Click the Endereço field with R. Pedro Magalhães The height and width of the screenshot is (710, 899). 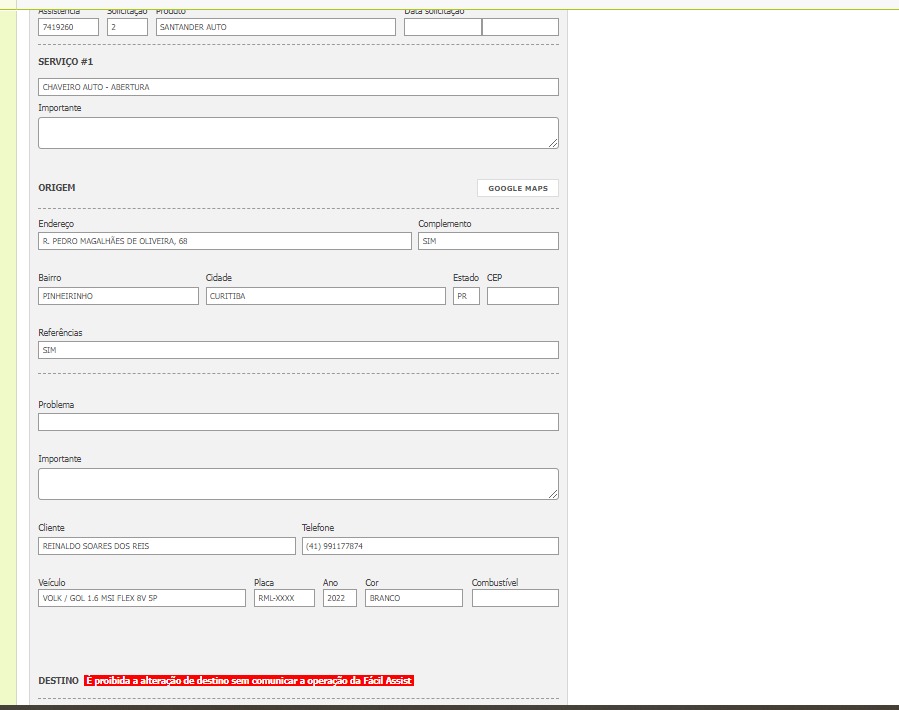225,241
